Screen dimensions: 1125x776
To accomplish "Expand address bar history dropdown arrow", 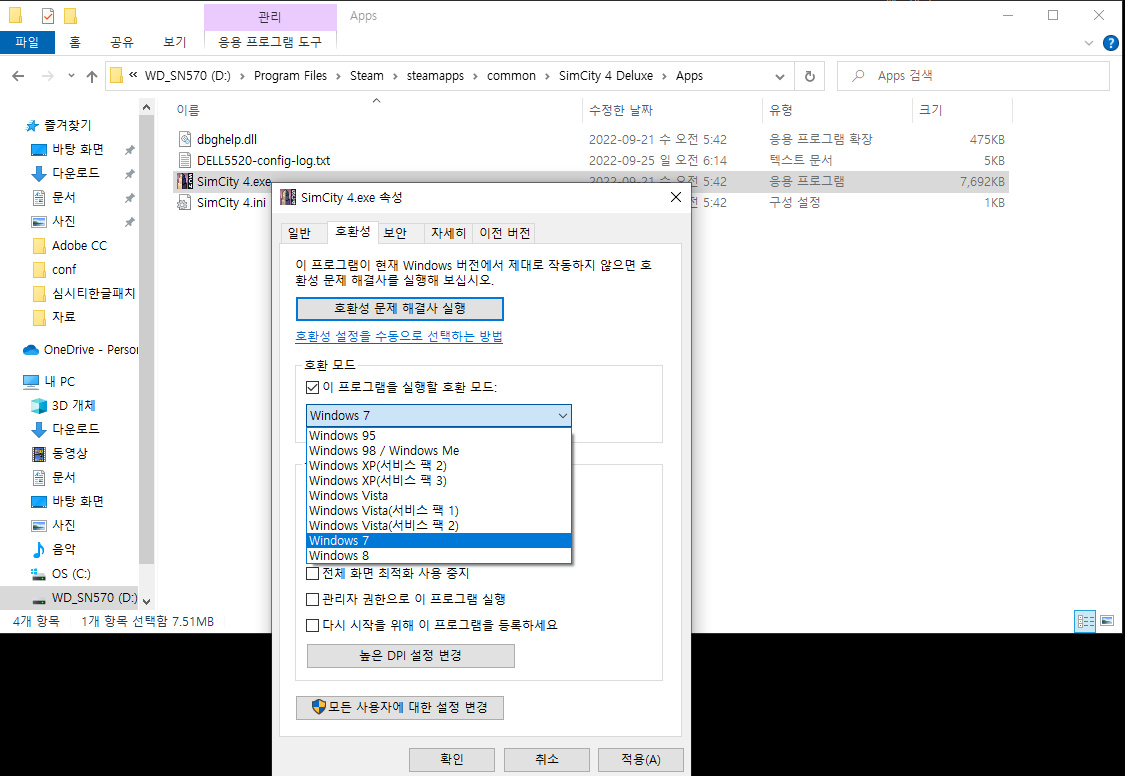I will tap(780, 76).
